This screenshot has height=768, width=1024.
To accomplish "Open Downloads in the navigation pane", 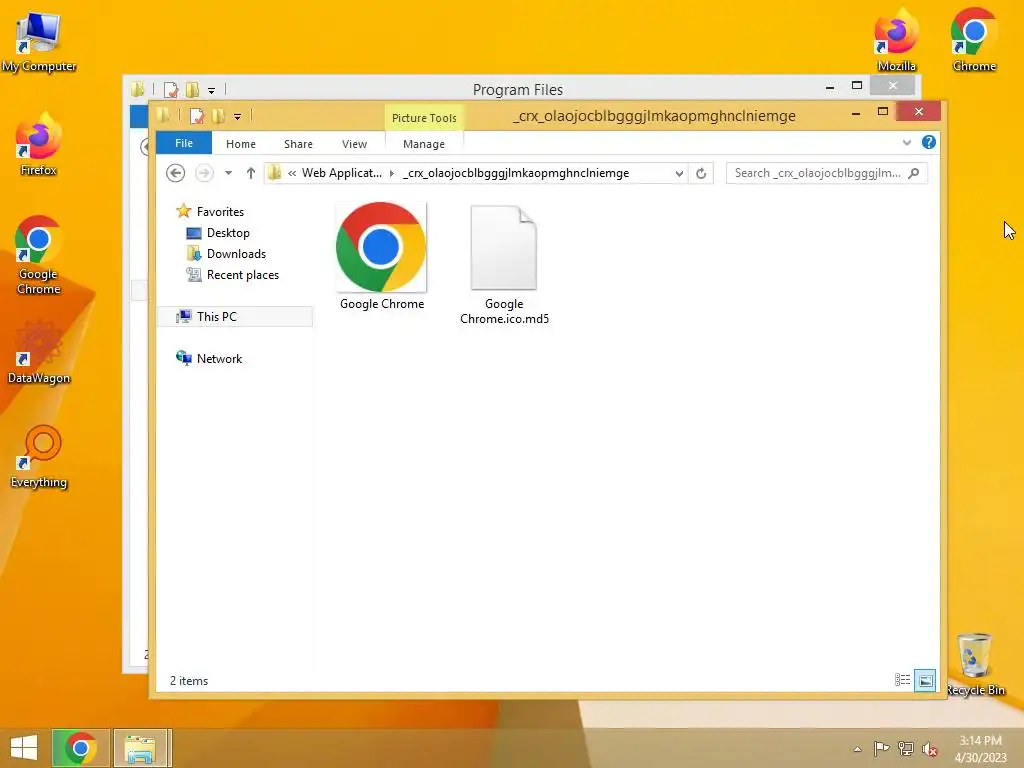I will pos(236,253).
